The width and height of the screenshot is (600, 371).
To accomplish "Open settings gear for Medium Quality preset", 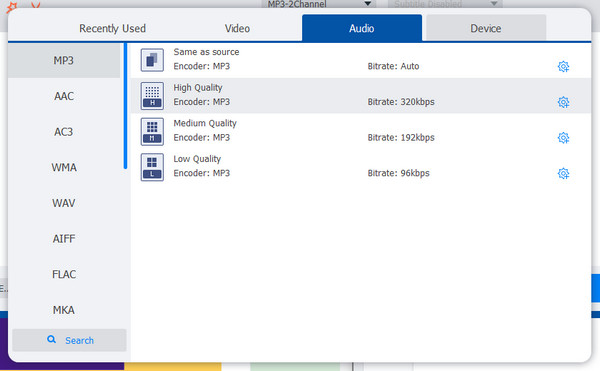I will click(563, 138).
